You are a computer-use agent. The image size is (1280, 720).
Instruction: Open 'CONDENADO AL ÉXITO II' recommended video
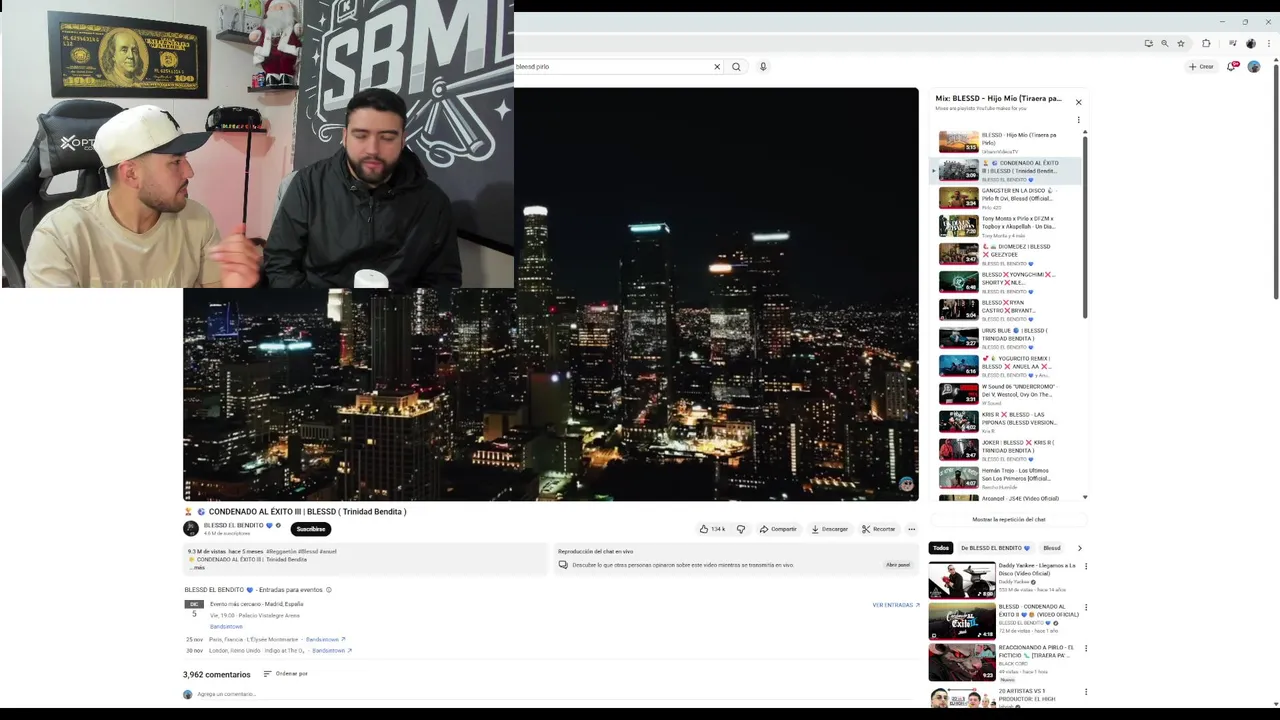coord(1002,622)
